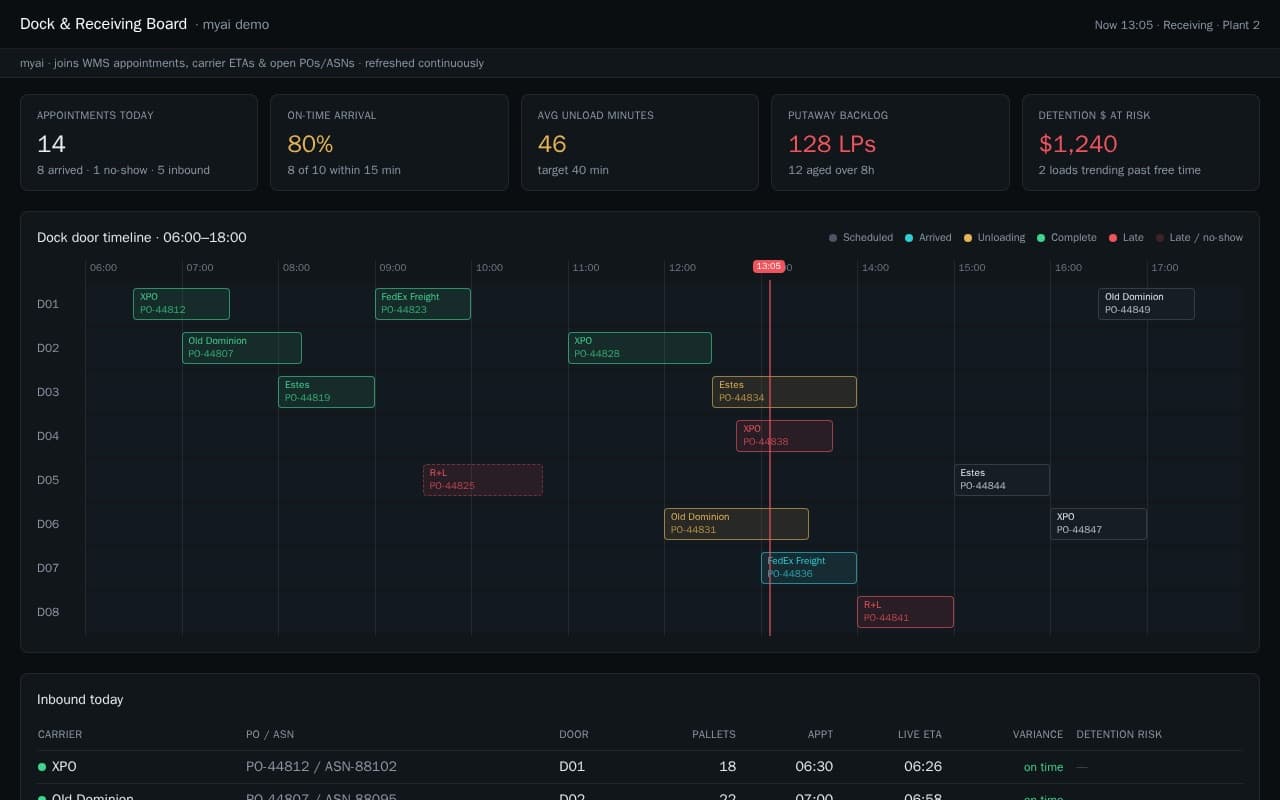Click the D08 door label
This screenshot has width=1280, height=800.
click(x=48, y=612)
